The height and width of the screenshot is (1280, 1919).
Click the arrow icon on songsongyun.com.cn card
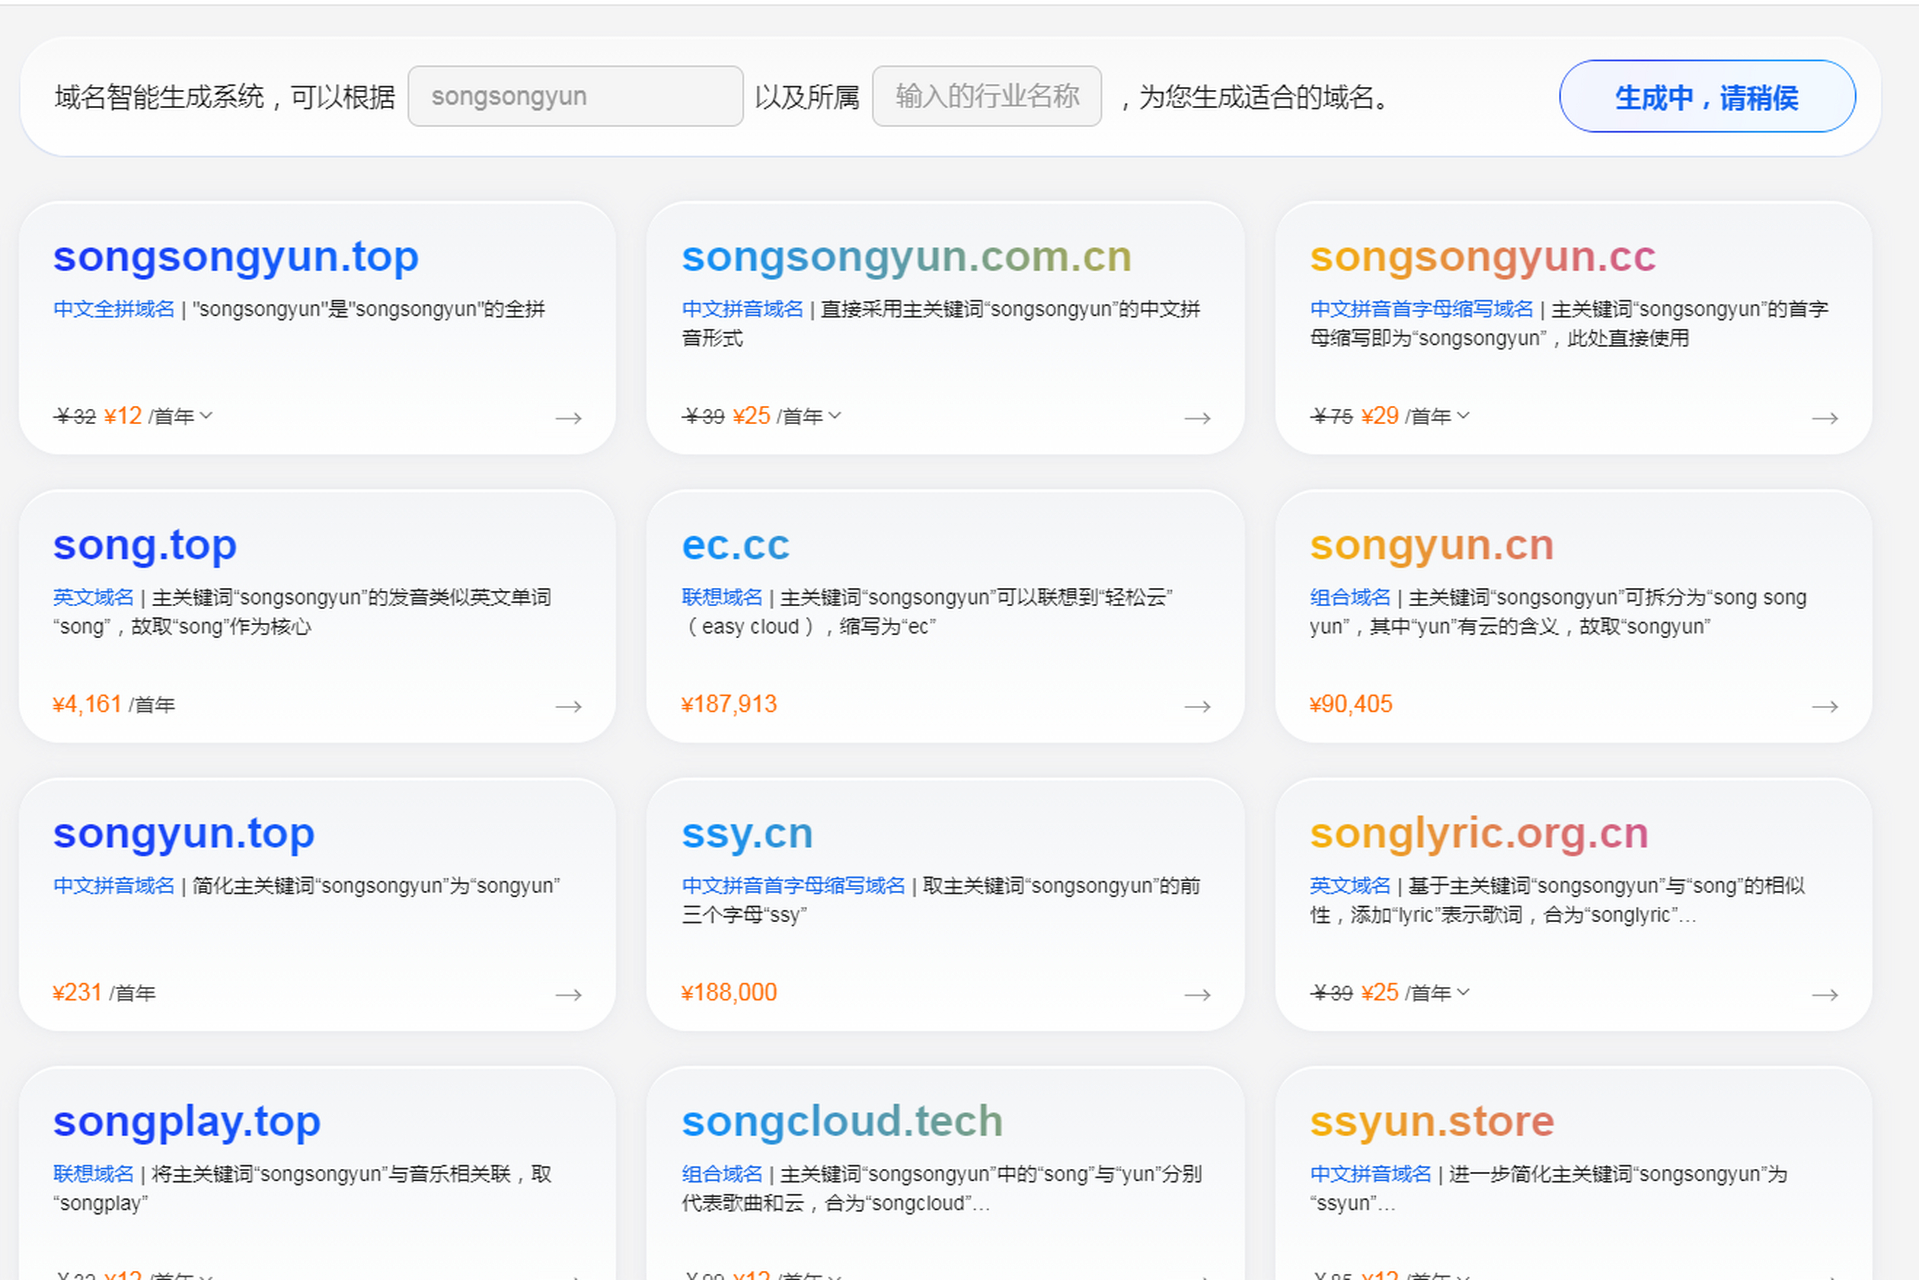click(1197, 418)
